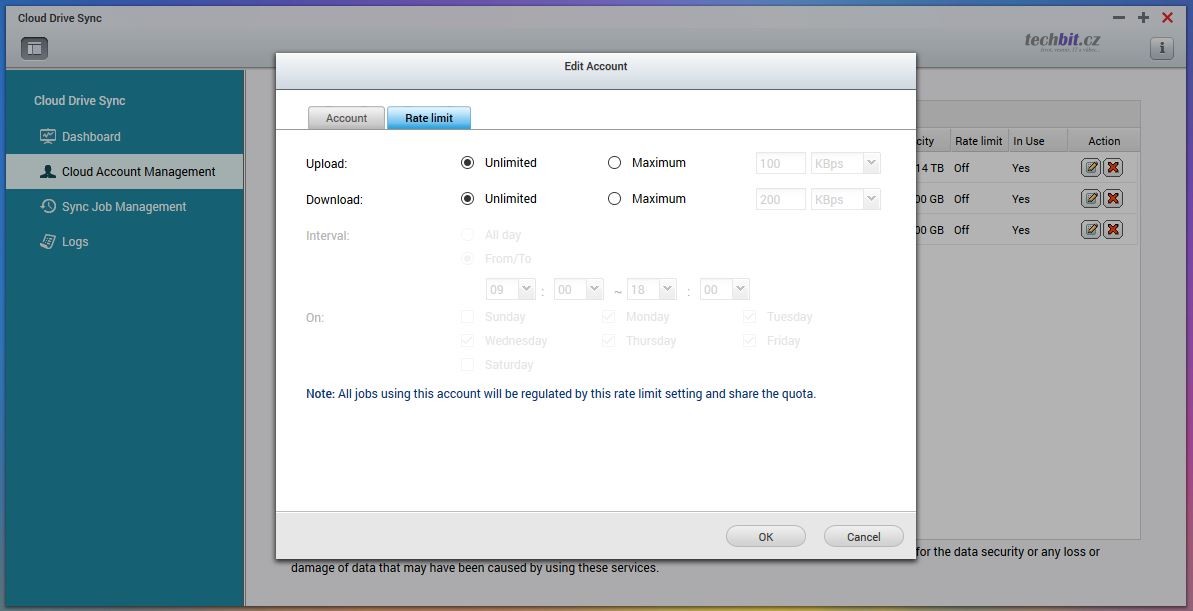The image size is (1193, 611).
Task: Select Unlimited for Download
Action: click(467, 199)
